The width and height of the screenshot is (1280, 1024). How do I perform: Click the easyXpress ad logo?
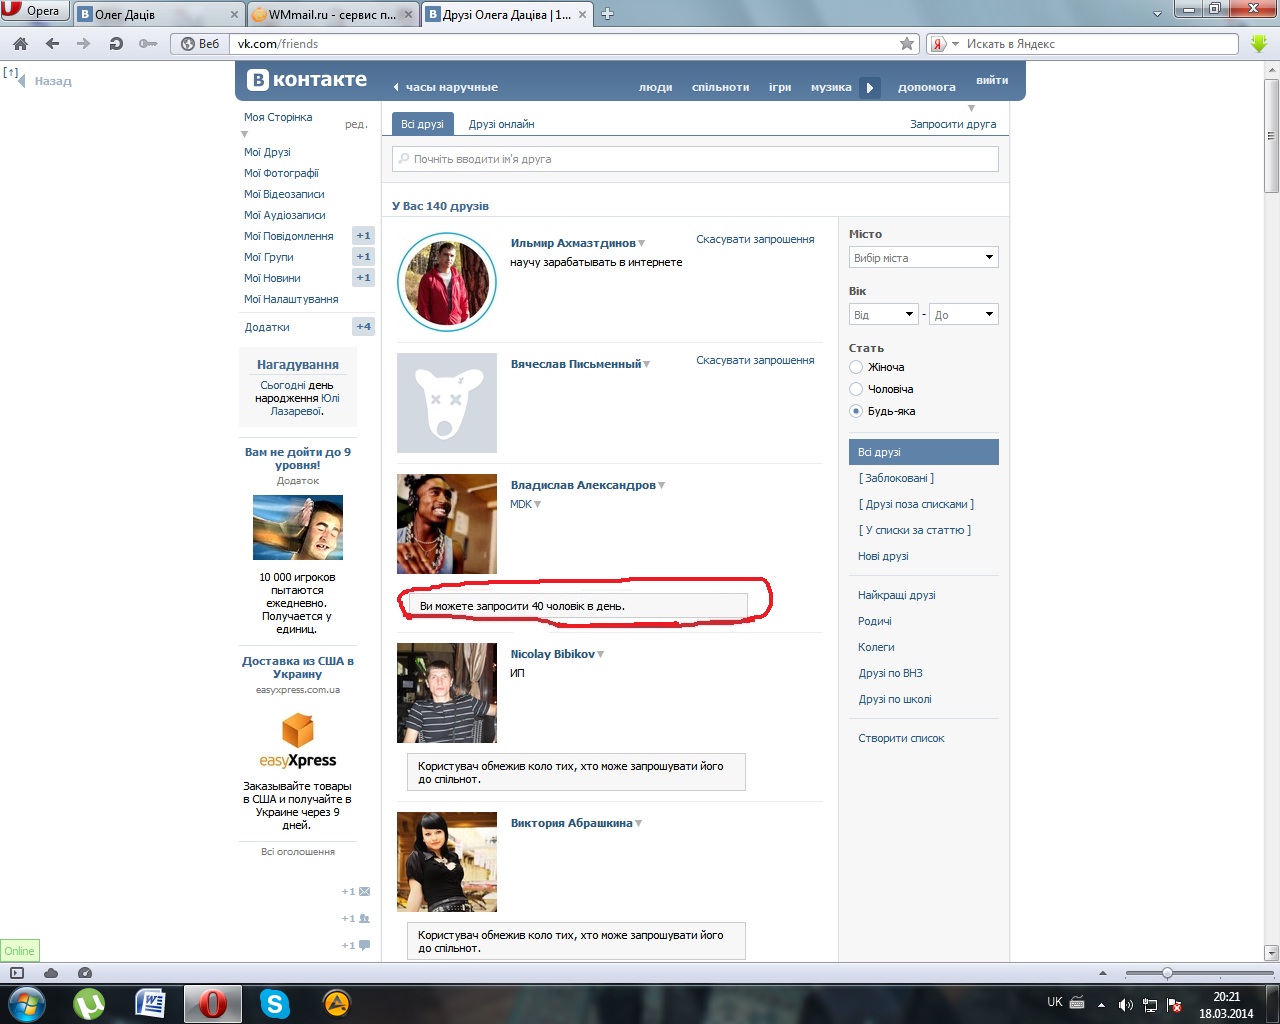pyautogui.click(x=298, y=739)
